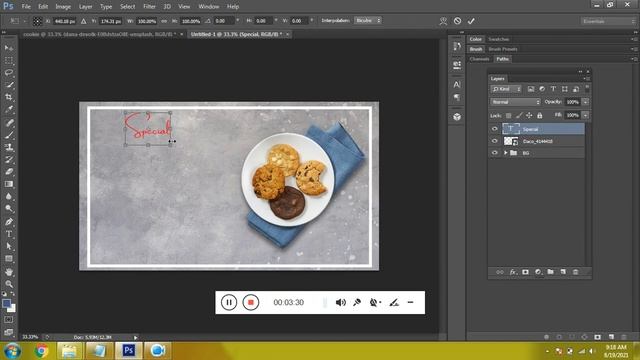Pause the screen recording
Screen dimensions: 640x360
coord(229,302)
